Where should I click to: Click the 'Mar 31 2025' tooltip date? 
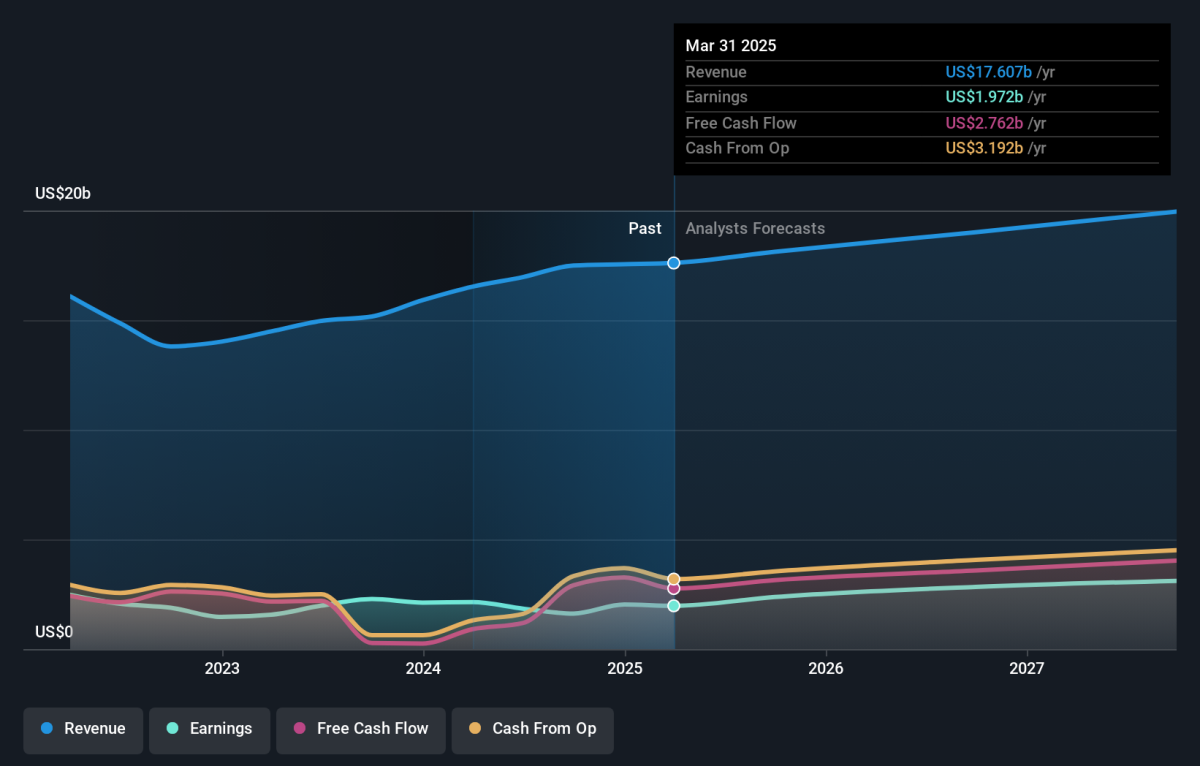coord(731,46)
